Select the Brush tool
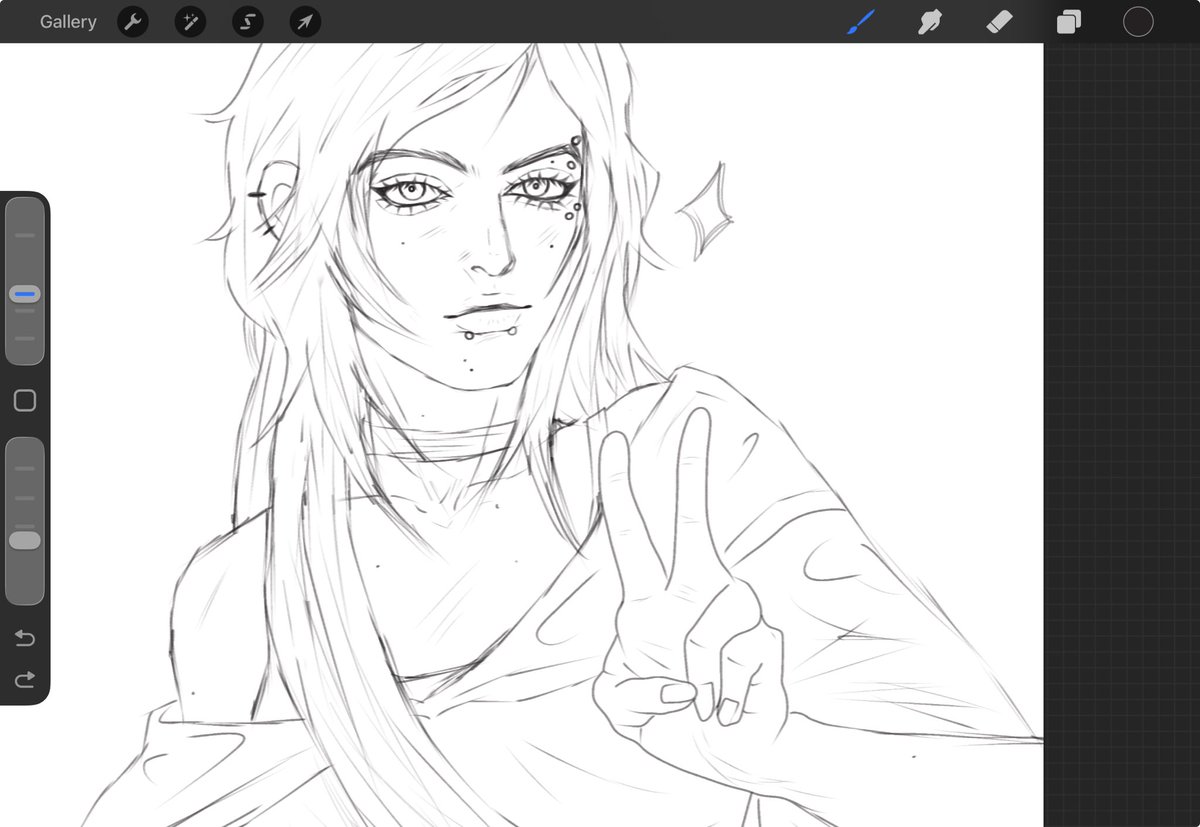1200x827 pixels. [x=861, y=22]
